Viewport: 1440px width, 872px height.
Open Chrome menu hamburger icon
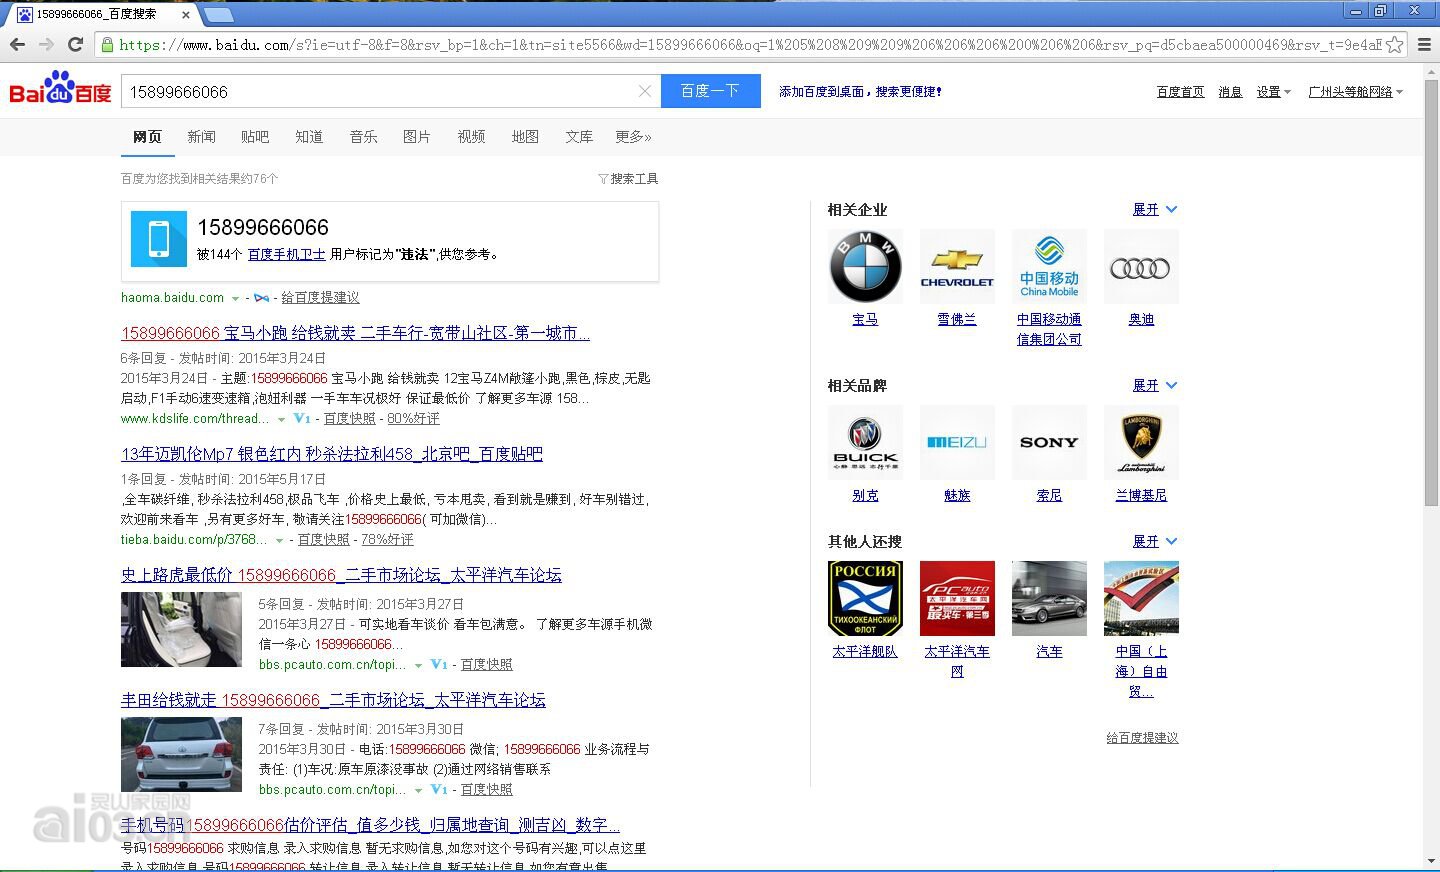(x=1424, y=44)
